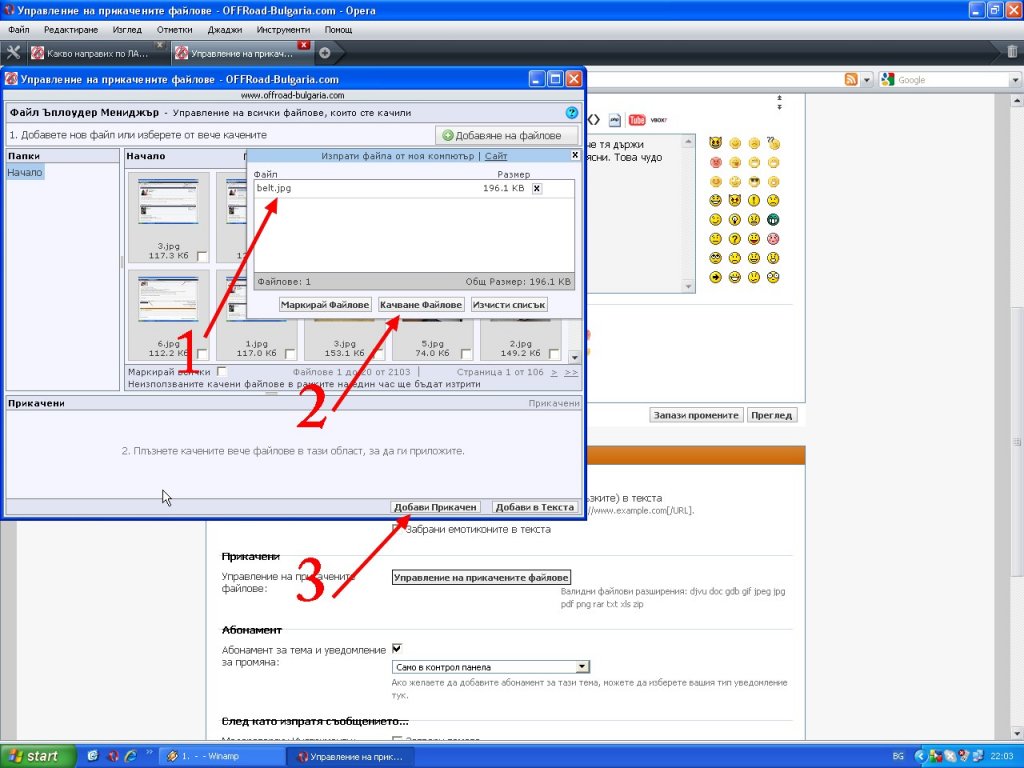Viewport: 1024px width, 768px height.
Task: Expand the Google search field history arrow
Action: [1016, 80]
